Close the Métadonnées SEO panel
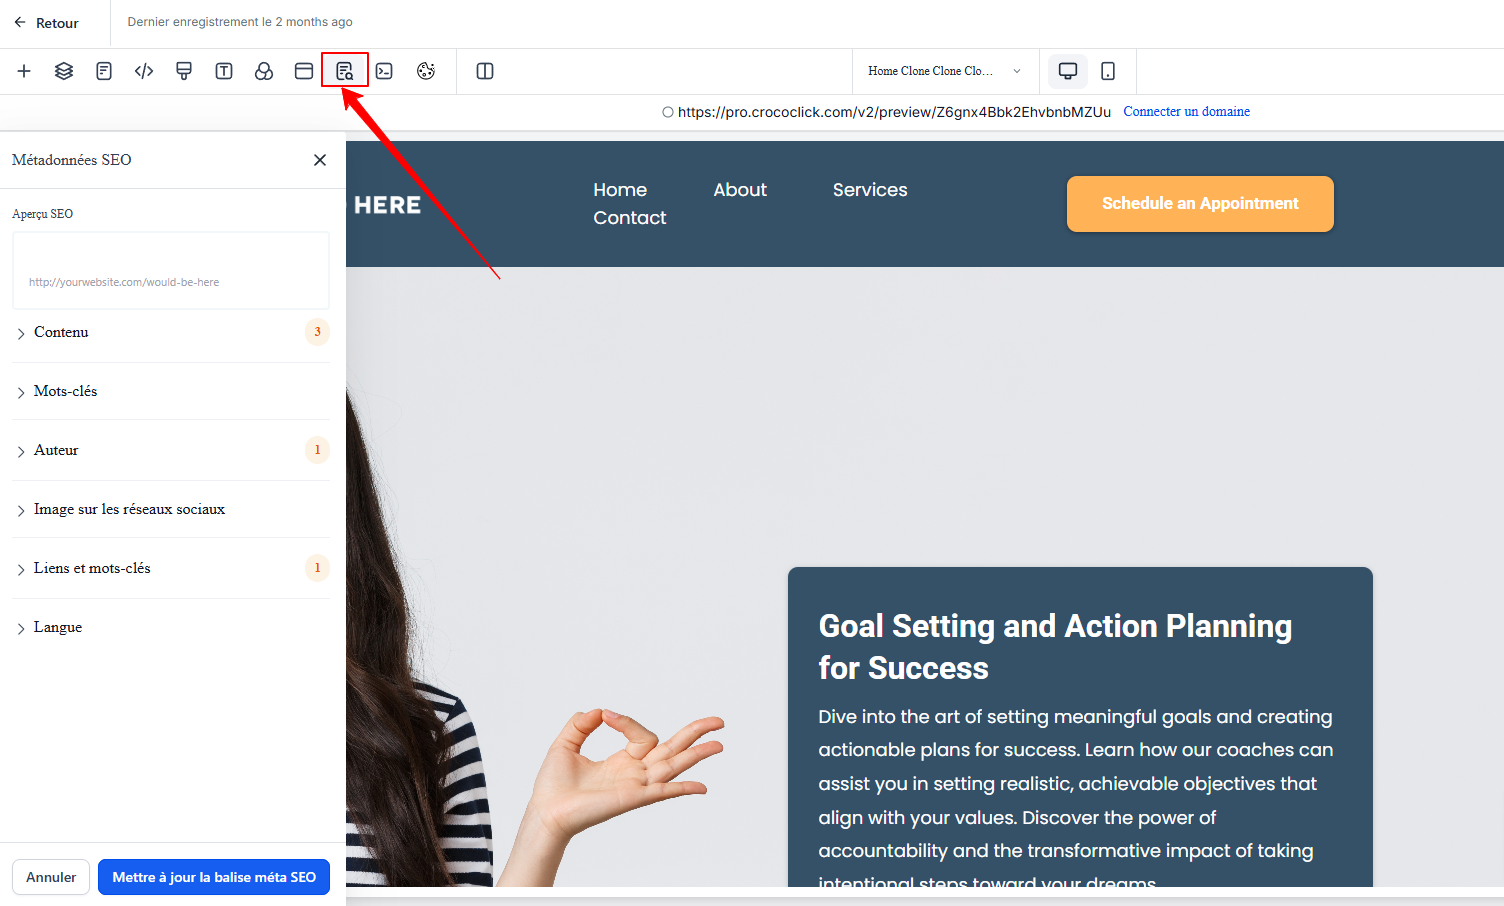Screen dimensions: 1504x906 (x=320, y=160)
